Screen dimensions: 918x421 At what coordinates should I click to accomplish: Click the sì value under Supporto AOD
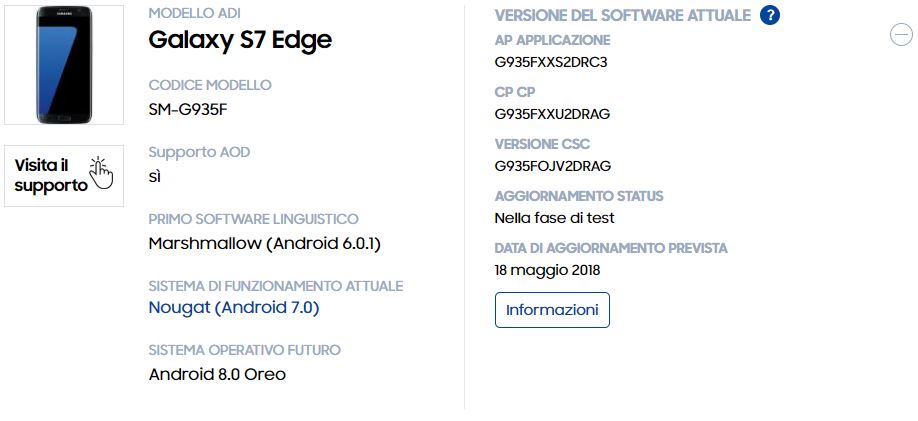click(155, 176)
